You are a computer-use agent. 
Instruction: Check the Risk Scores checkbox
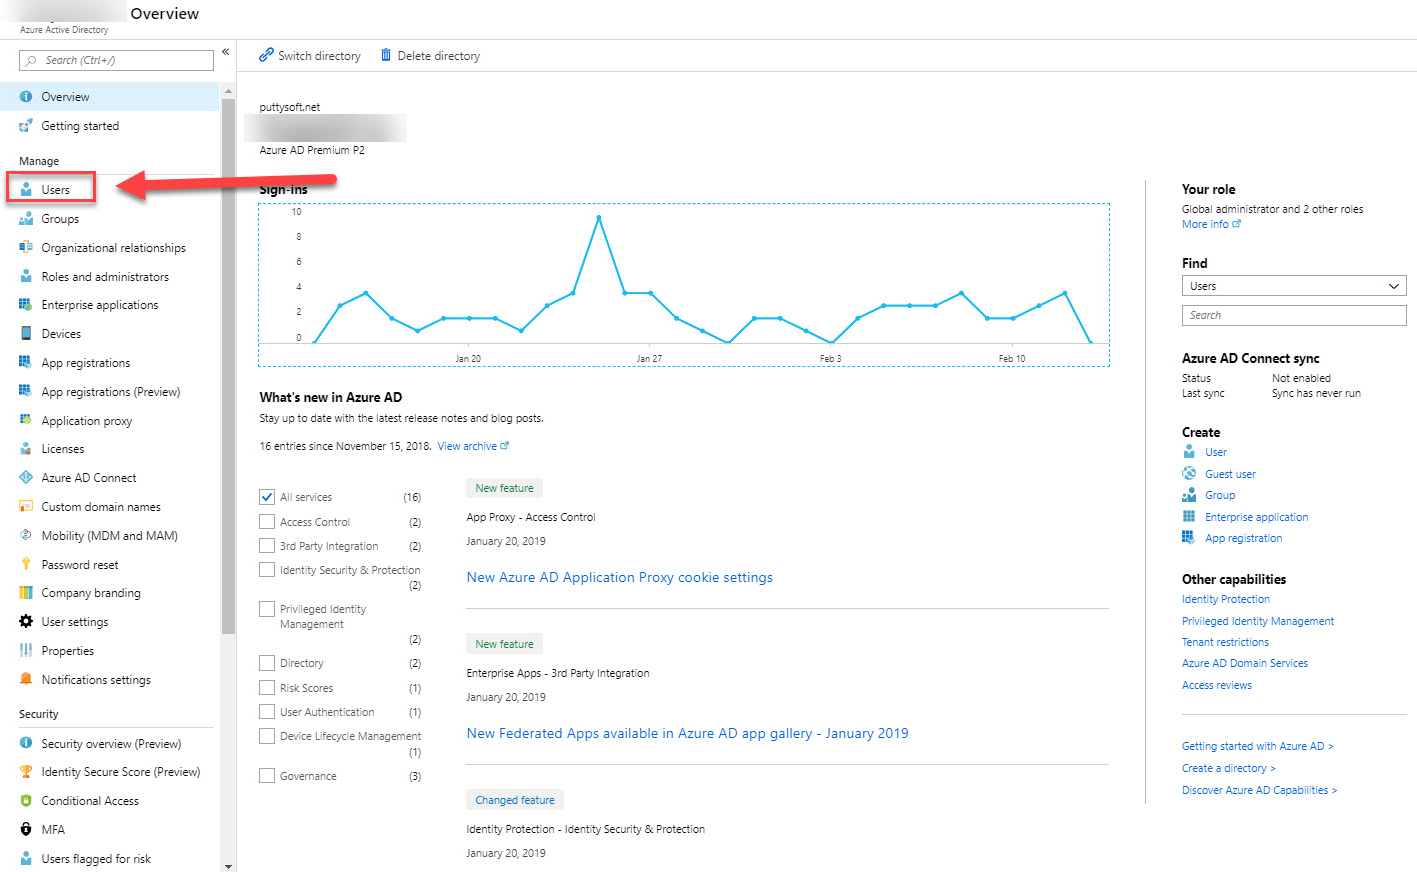click(267, 688)
